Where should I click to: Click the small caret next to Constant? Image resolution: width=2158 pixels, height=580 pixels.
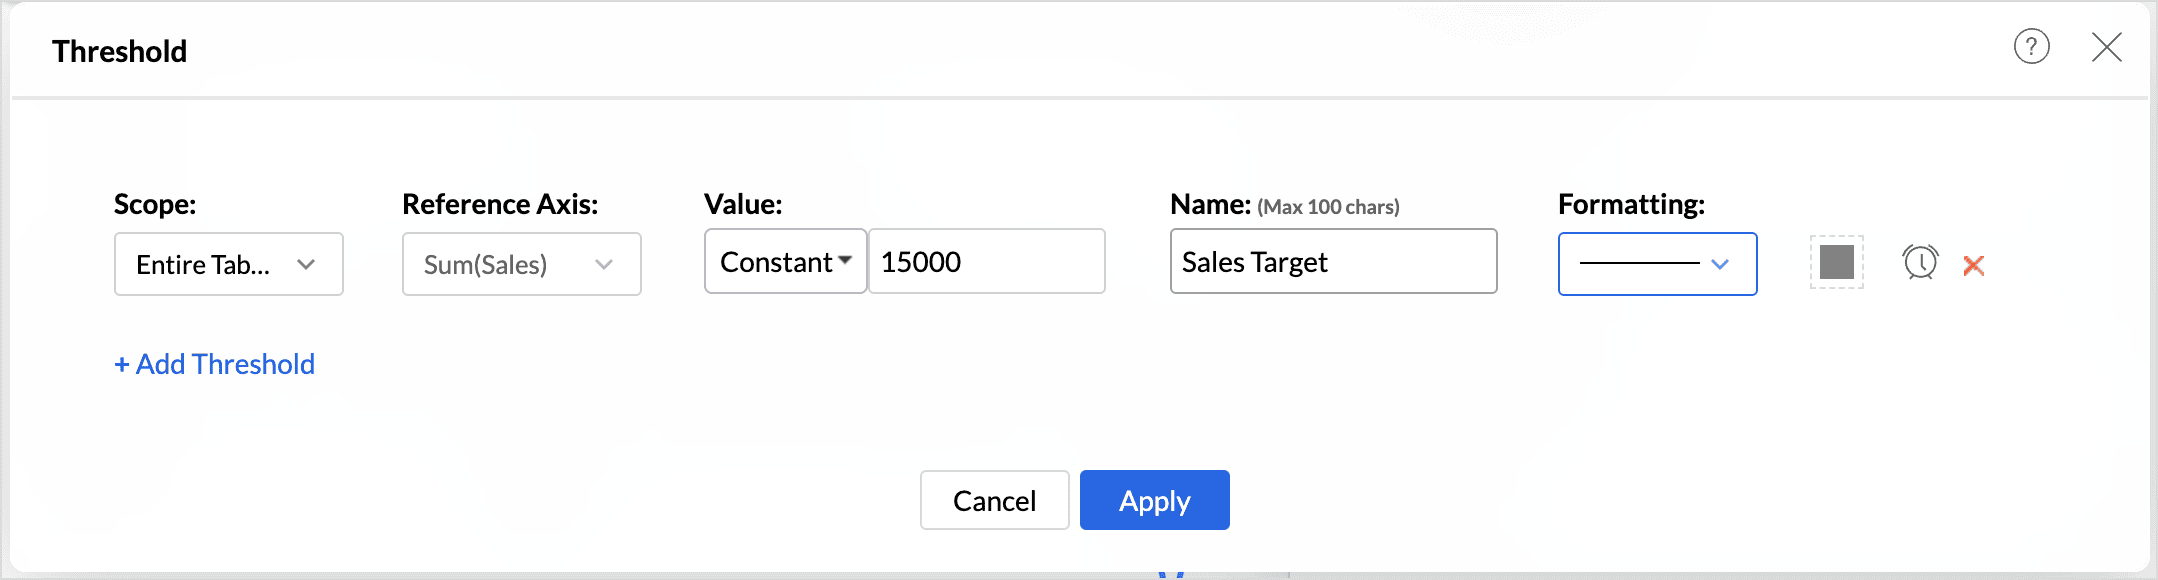tap(845, 261)
